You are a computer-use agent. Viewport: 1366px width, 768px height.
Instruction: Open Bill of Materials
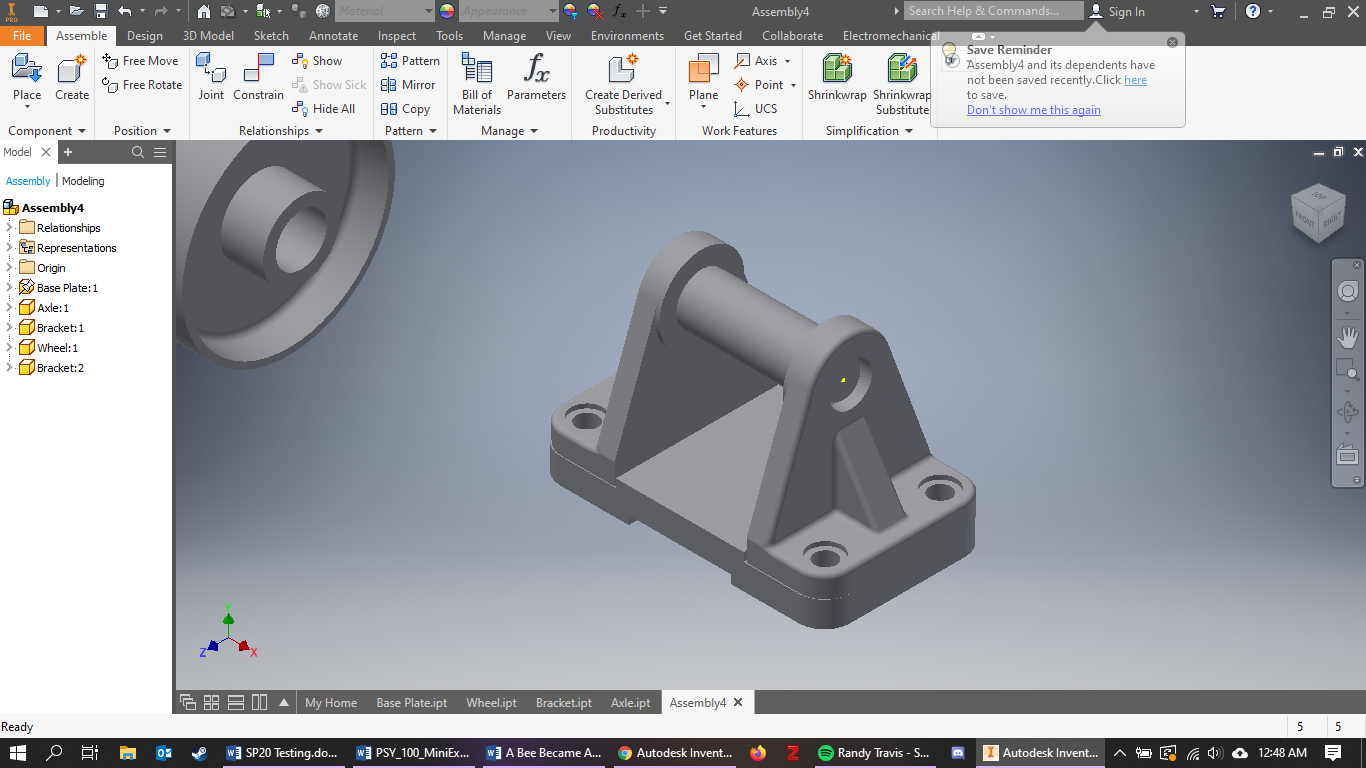(477, 84)
